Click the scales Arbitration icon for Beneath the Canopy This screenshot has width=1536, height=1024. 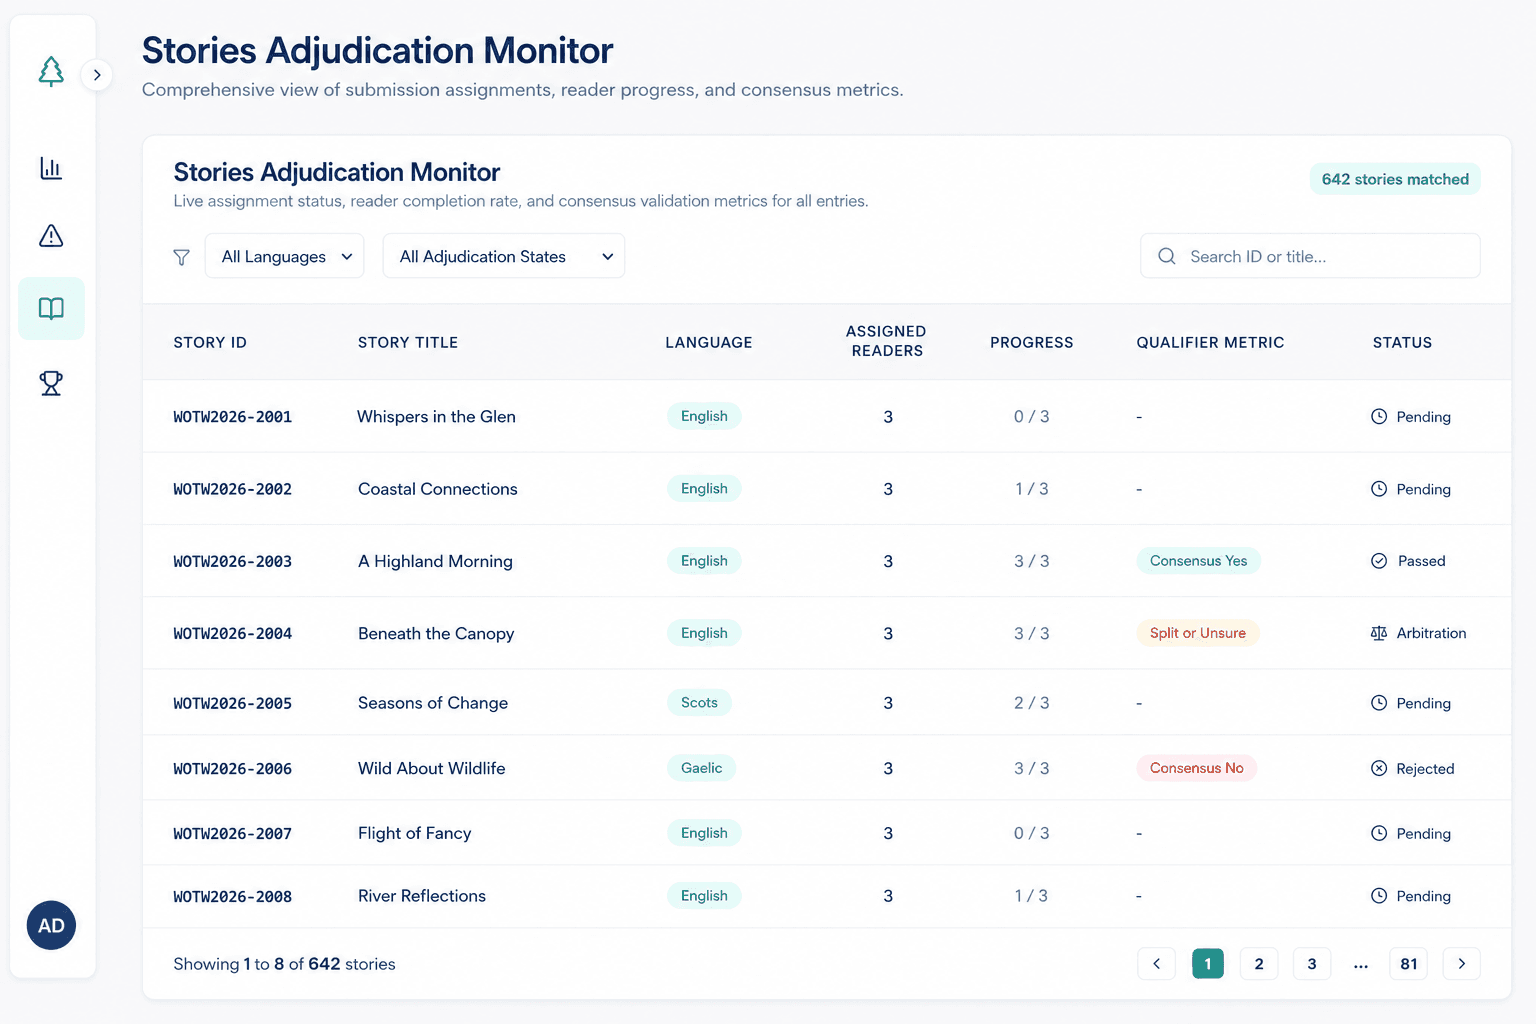pos(1379,633)
